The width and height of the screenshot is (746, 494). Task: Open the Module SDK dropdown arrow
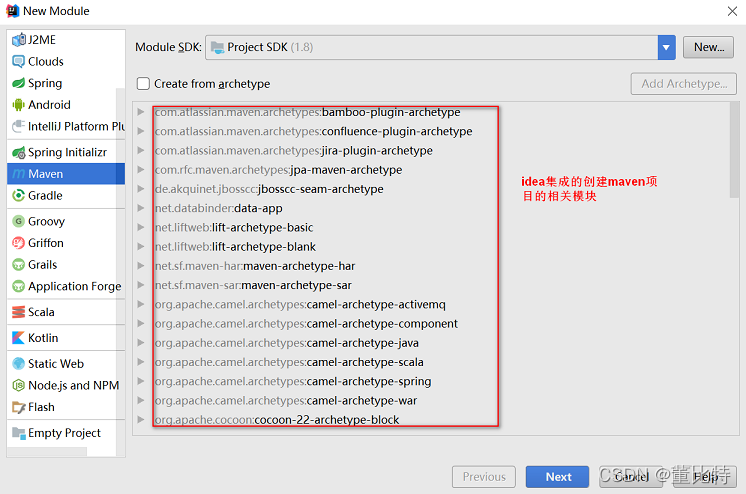coord(667,48)
